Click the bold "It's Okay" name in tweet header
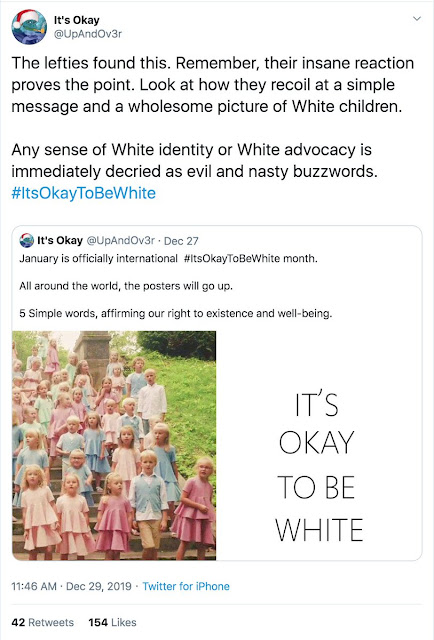The image size is (434, 640). [76, 20]
